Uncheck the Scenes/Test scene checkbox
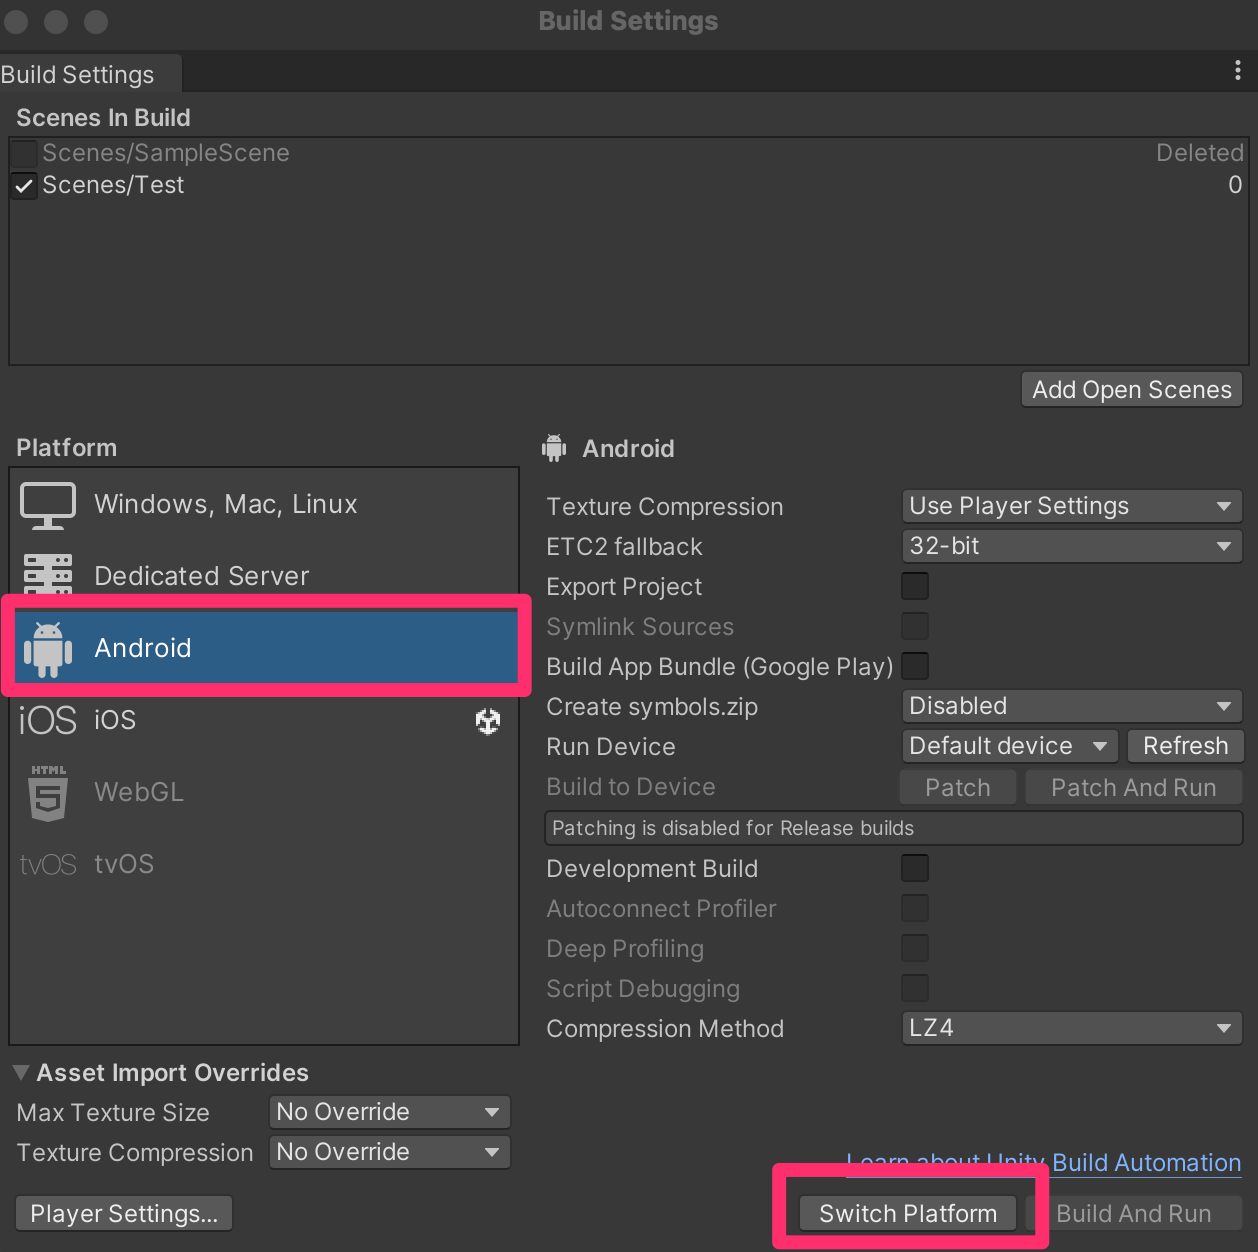The height and width of the screenshot is (1252, 1258). coord(25,186)
